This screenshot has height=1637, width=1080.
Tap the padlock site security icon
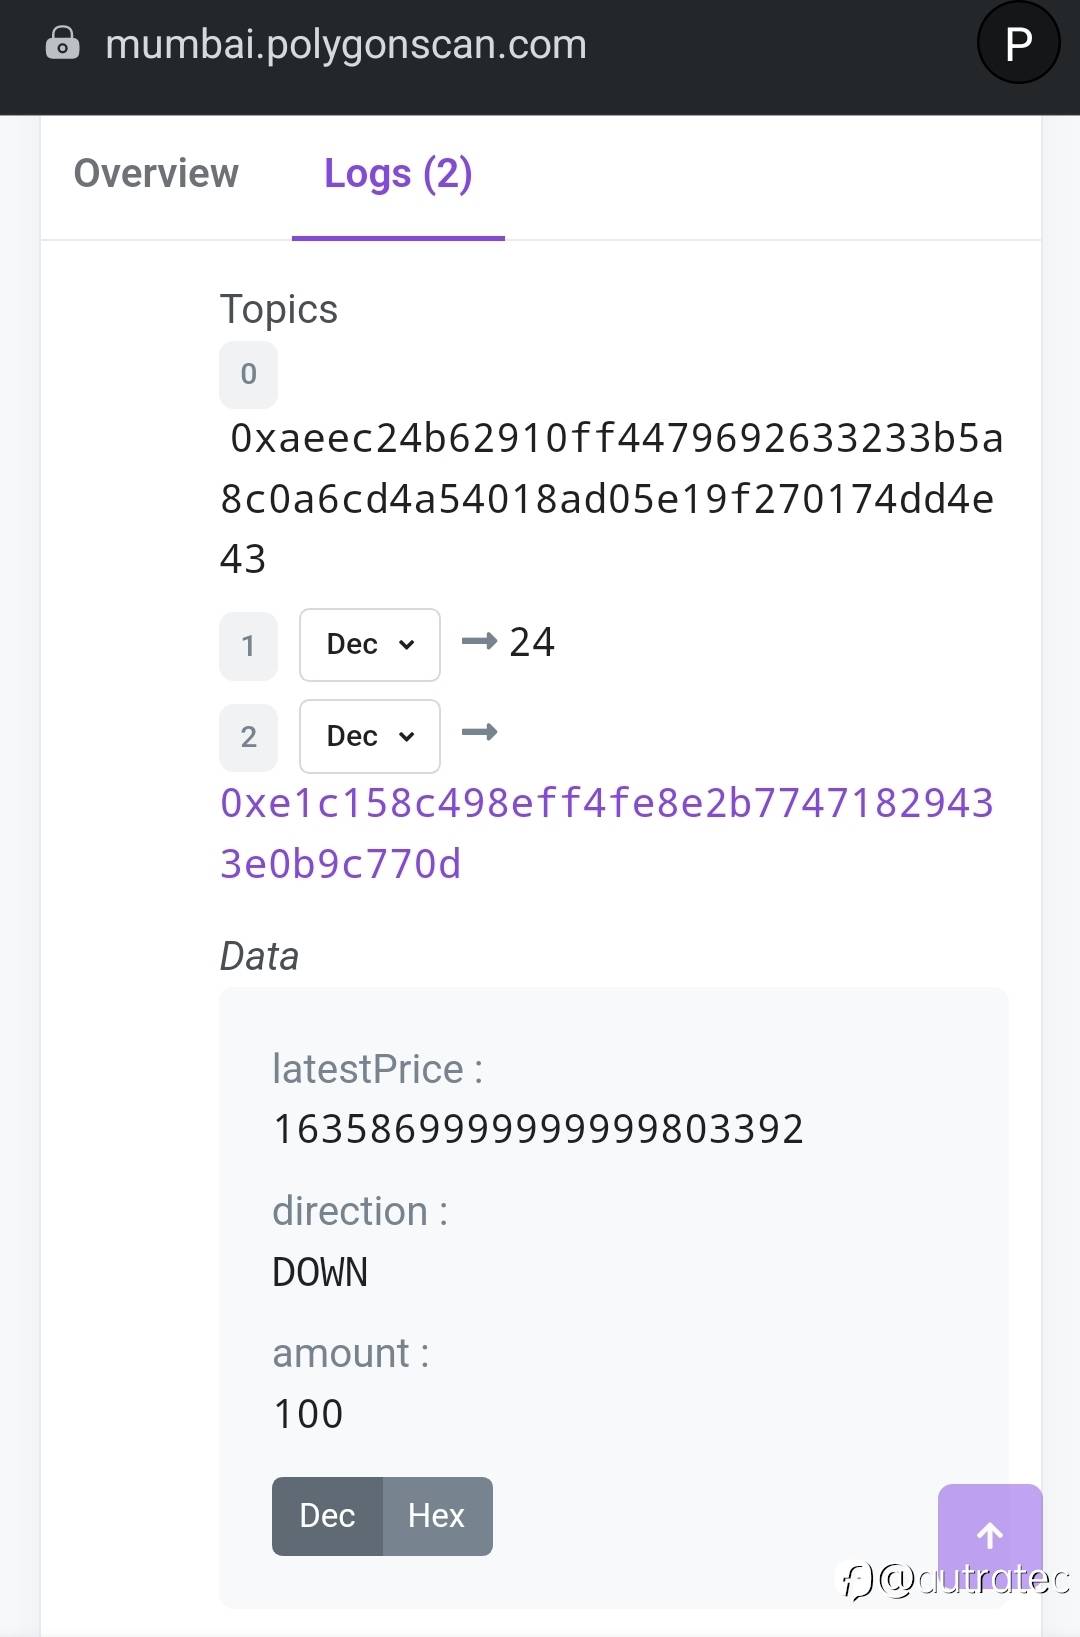[62, 44]
